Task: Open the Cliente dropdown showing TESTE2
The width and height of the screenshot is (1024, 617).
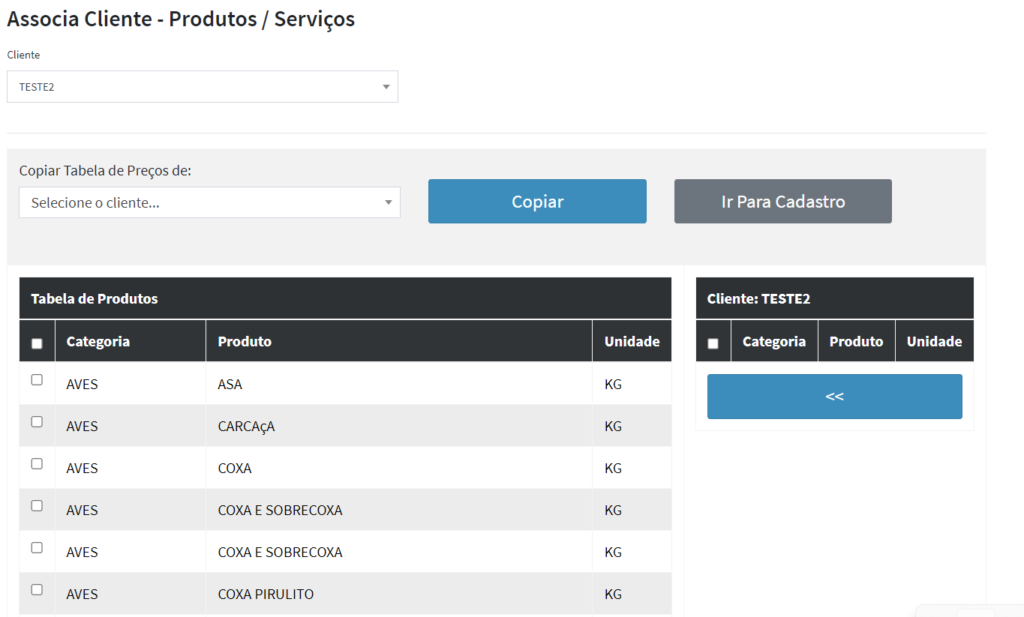Action: 202,87
